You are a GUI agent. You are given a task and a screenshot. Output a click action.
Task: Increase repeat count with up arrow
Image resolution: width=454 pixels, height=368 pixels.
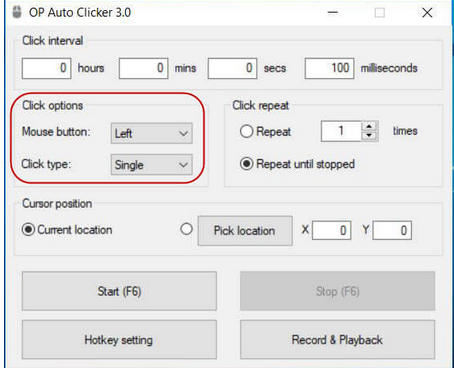click(369, 127)
